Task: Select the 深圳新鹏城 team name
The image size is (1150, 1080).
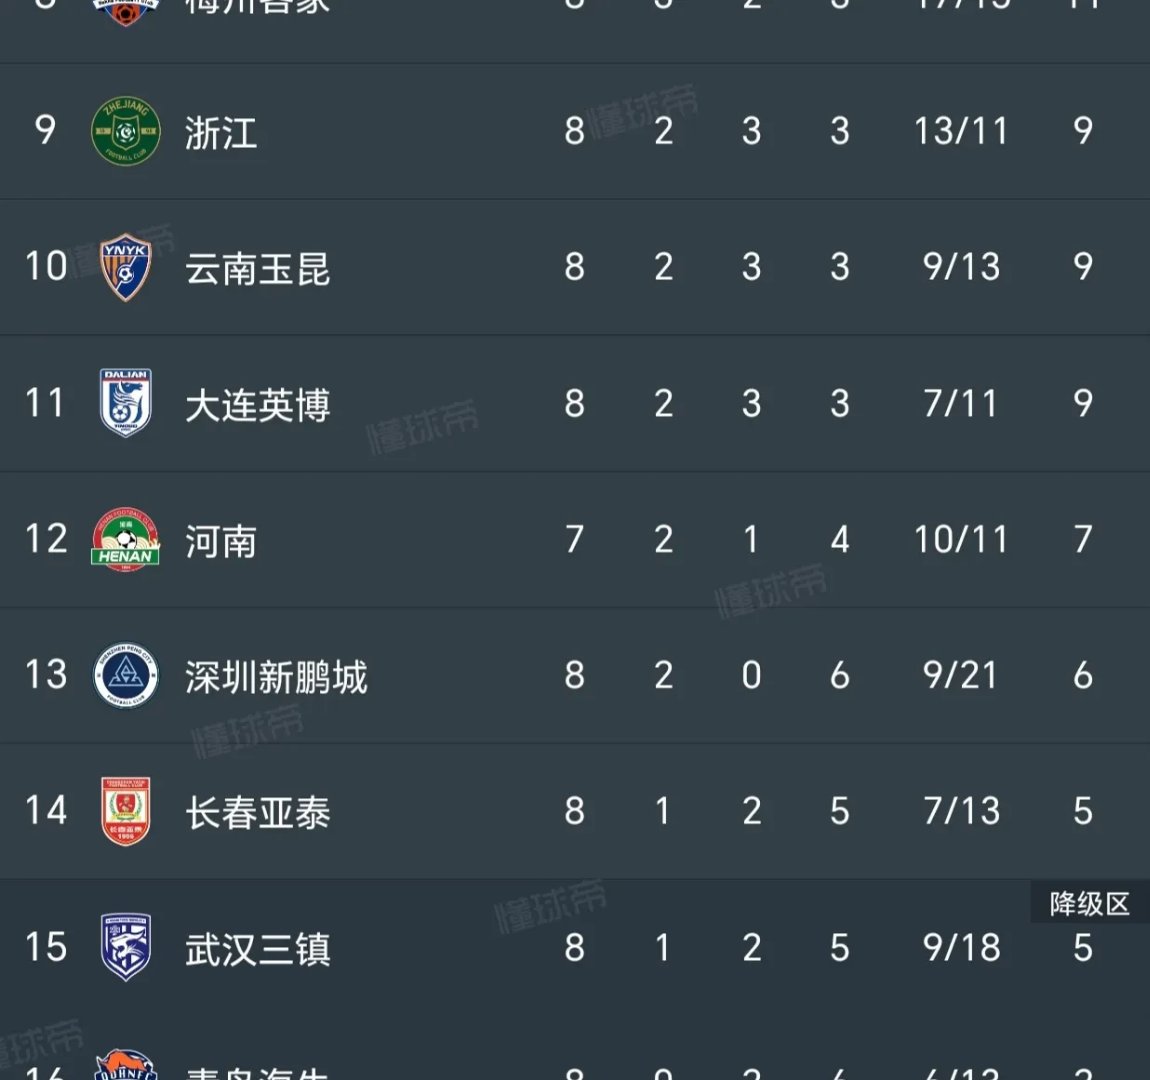Action: tap(276, 677)
